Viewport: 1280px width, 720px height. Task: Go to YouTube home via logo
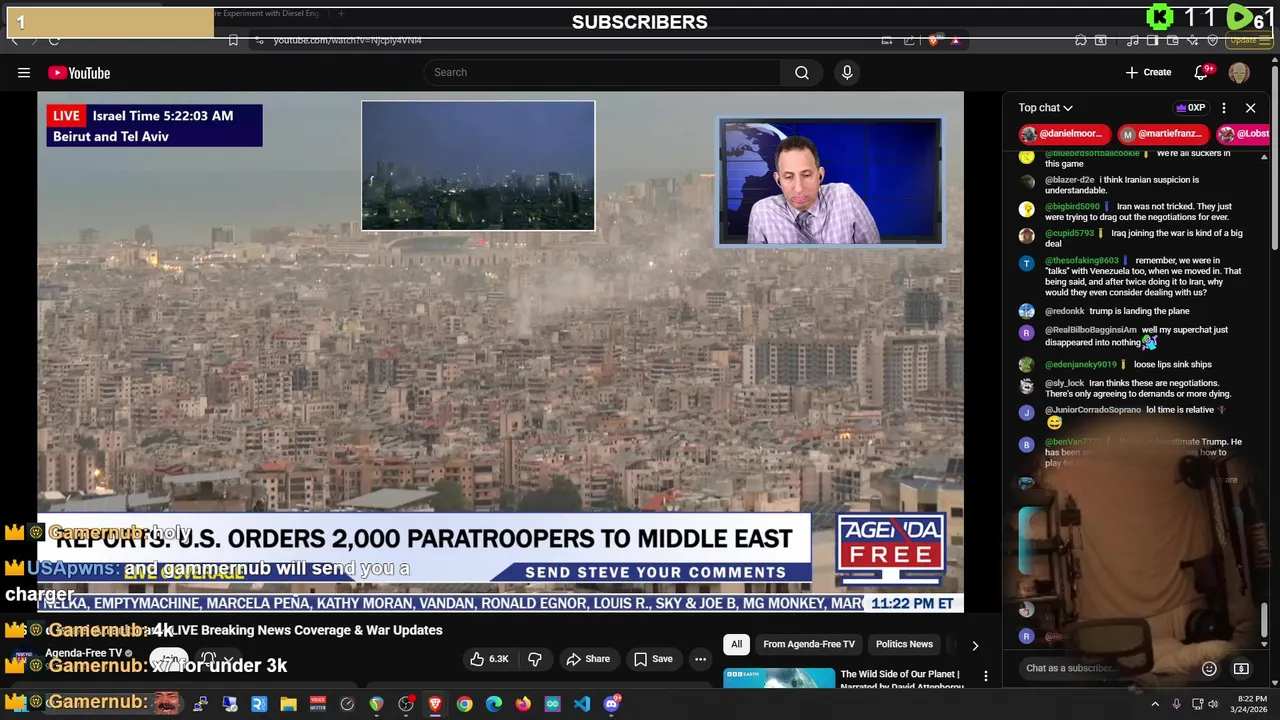[x=79, y=72]
